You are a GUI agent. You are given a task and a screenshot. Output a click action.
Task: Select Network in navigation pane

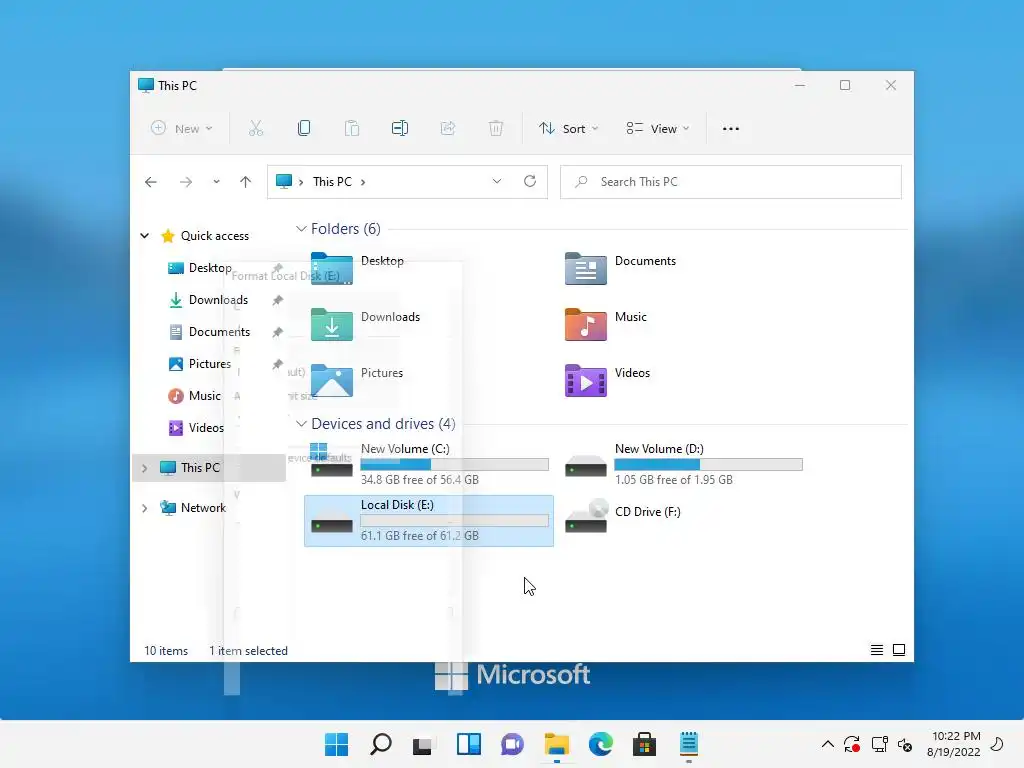pos(202,507)
